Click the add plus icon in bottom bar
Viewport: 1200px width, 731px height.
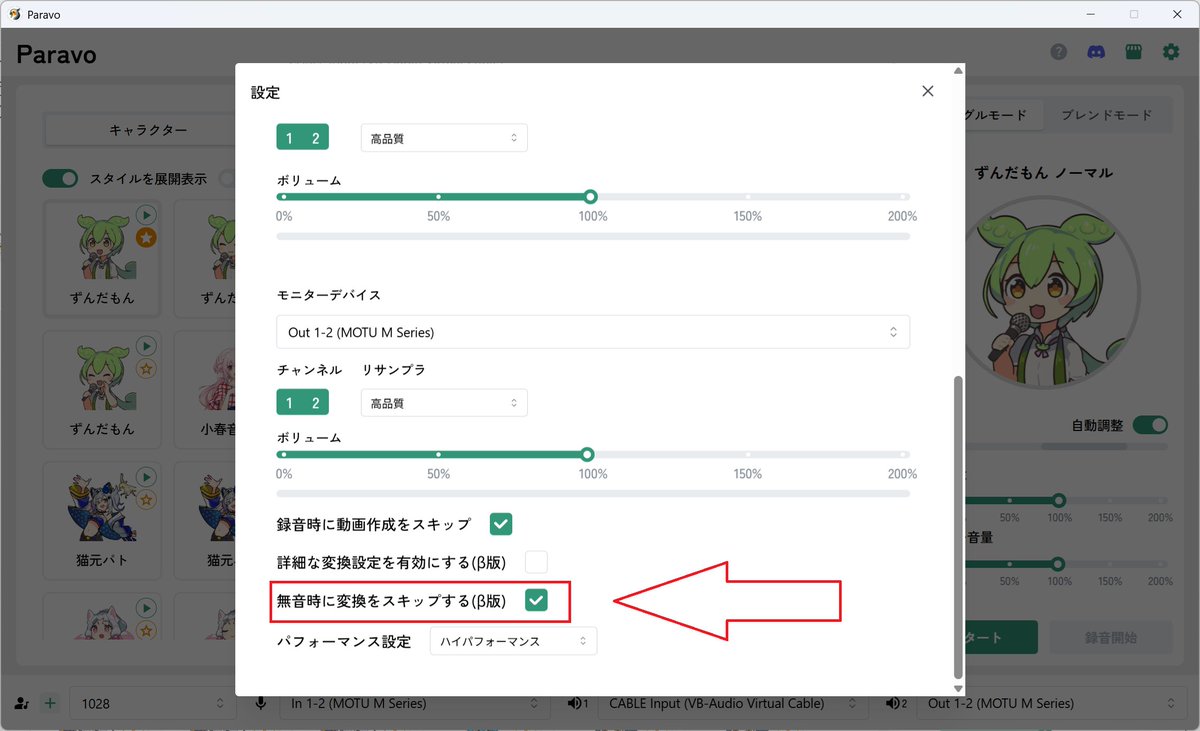[x=50, y=703]
